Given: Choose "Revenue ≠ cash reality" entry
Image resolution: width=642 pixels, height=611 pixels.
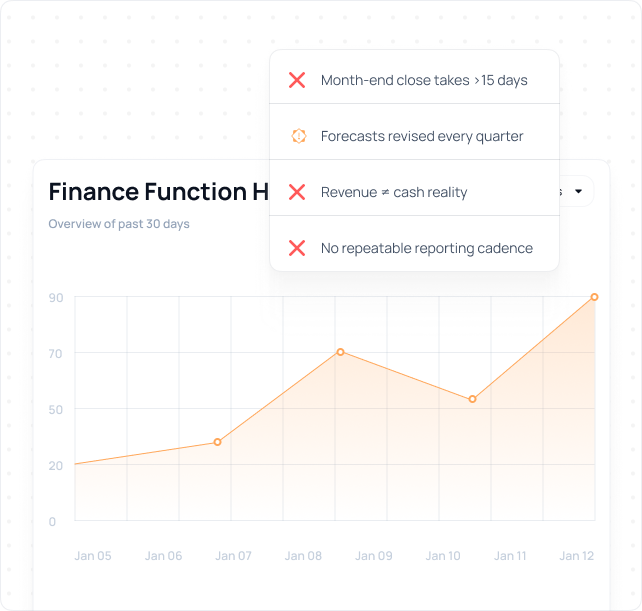Looking at the screenshot, I should (394, 192).
